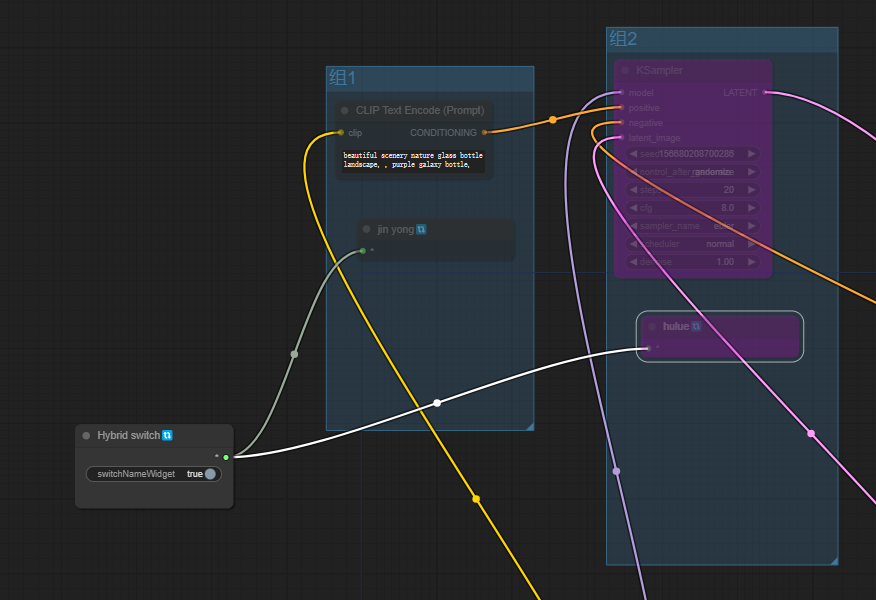Click the positive input slot on KSampler
The width and height of the screenshot is (876, 600).
(x=621, y=108)
